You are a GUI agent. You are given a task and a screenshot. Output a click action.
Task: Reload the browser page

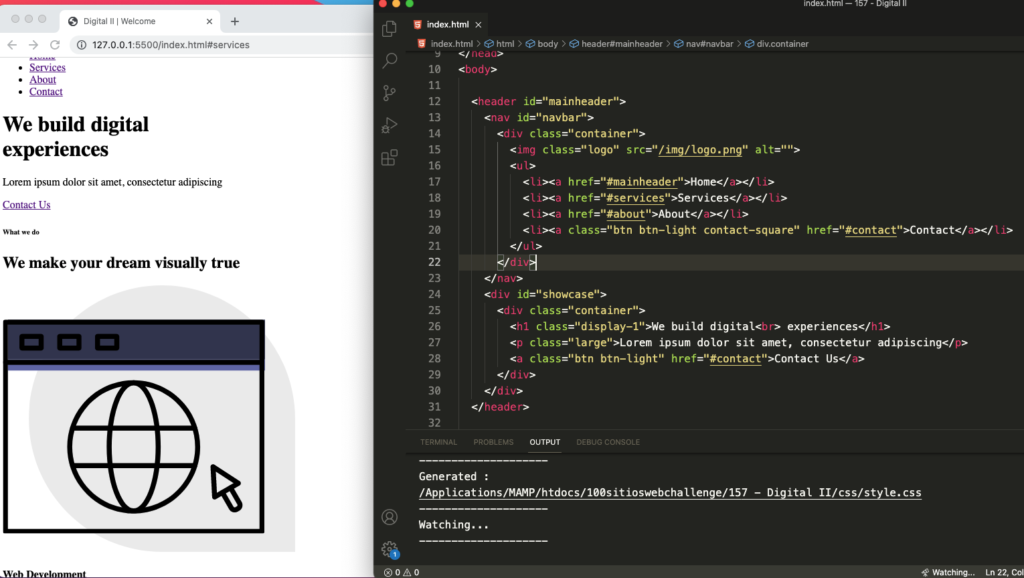(x=55, y=44)
